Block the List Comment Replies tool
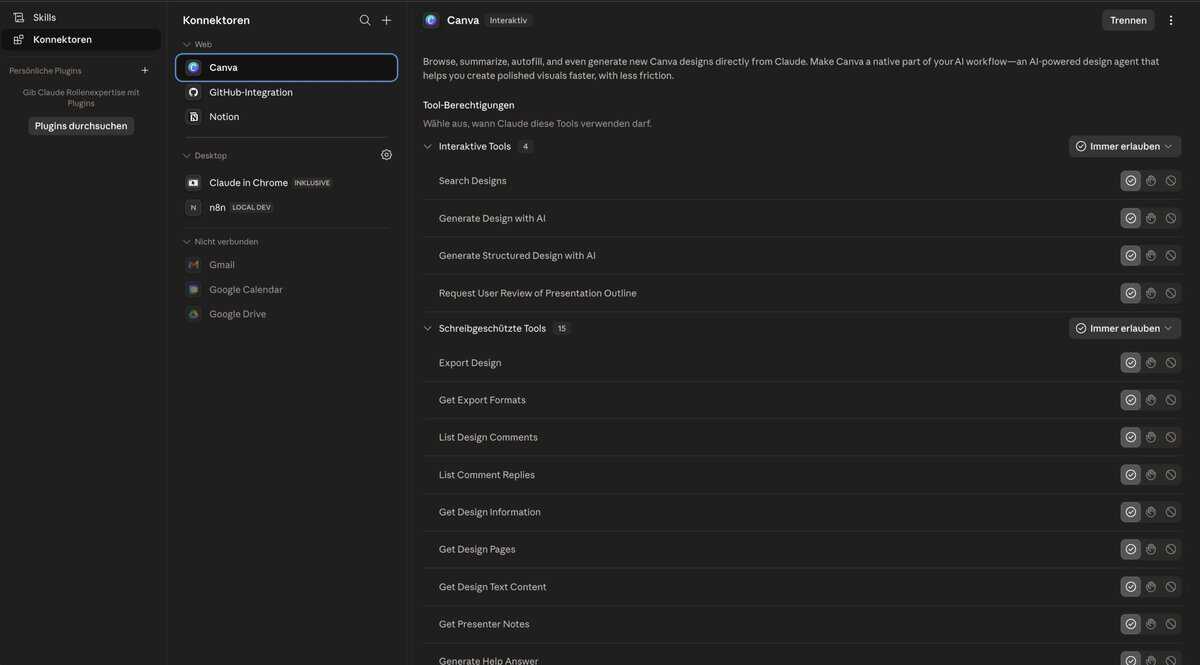 1171,475
